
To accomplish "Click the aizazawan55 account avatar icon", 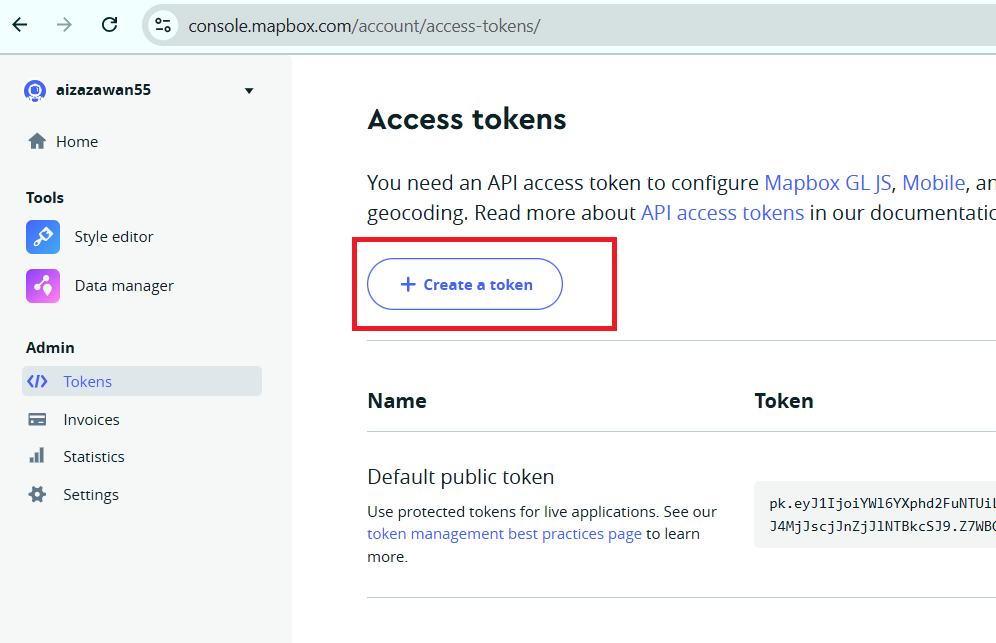I will click(x=35, y=90).
